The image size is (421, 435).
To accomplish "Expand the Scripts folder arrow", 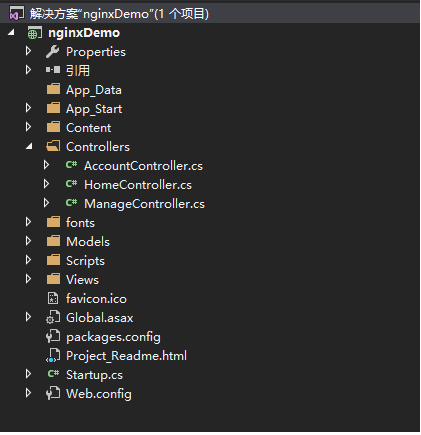I will 29,260.
